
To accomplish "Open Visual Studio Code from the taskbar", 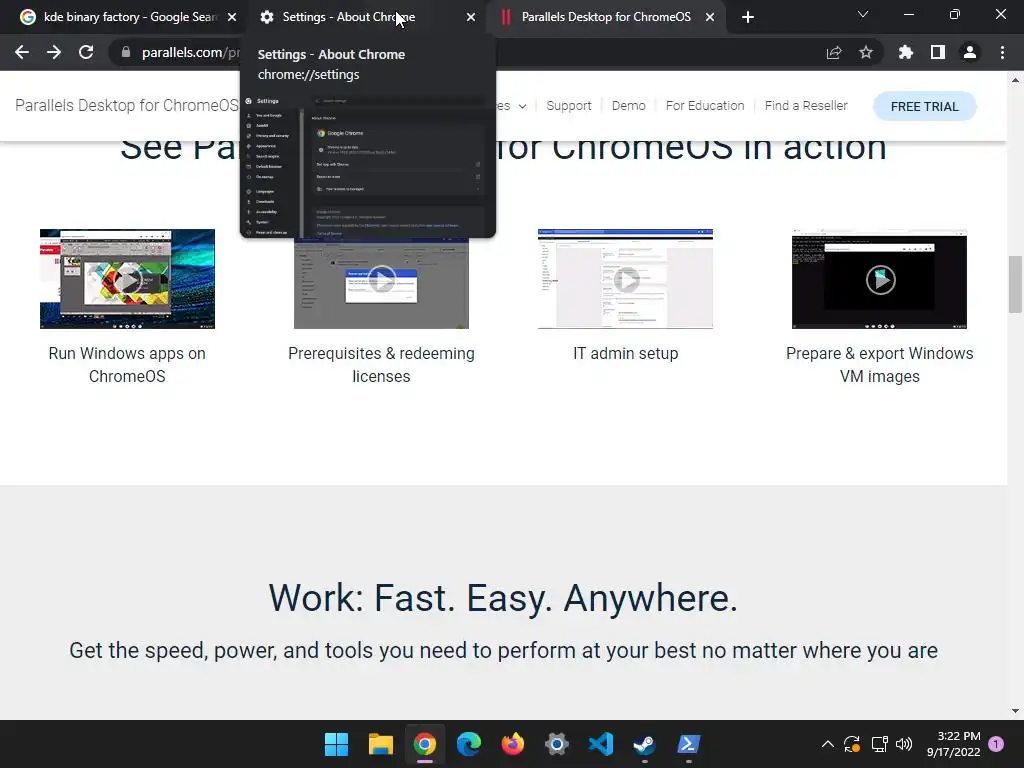I will (x=601, y=744).
